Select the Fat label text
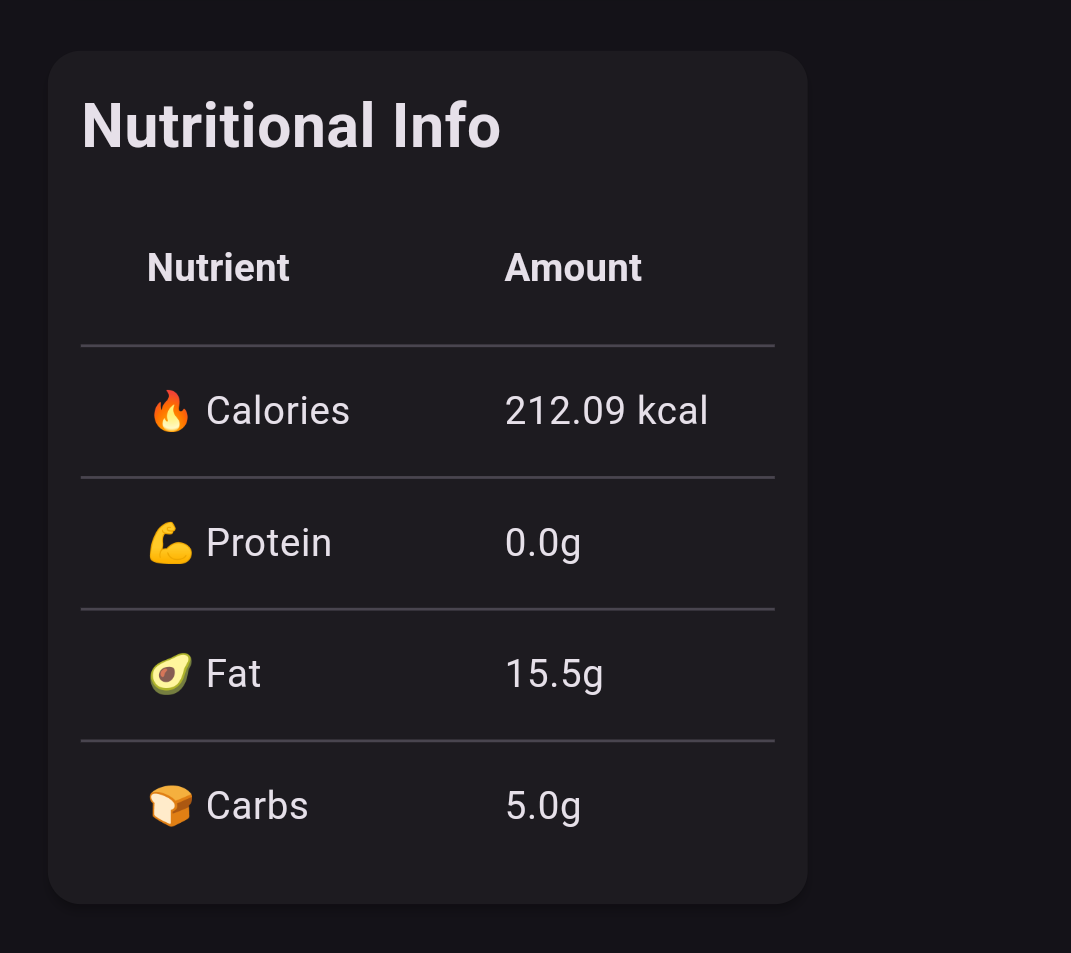 [234, 674]
